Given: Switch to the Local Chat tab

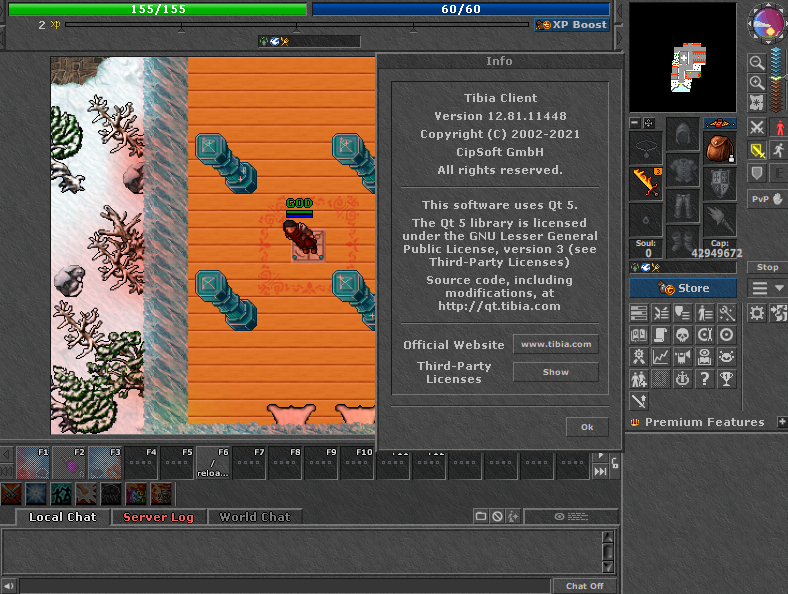Looking at the screenshot, I should coord(62,517).
